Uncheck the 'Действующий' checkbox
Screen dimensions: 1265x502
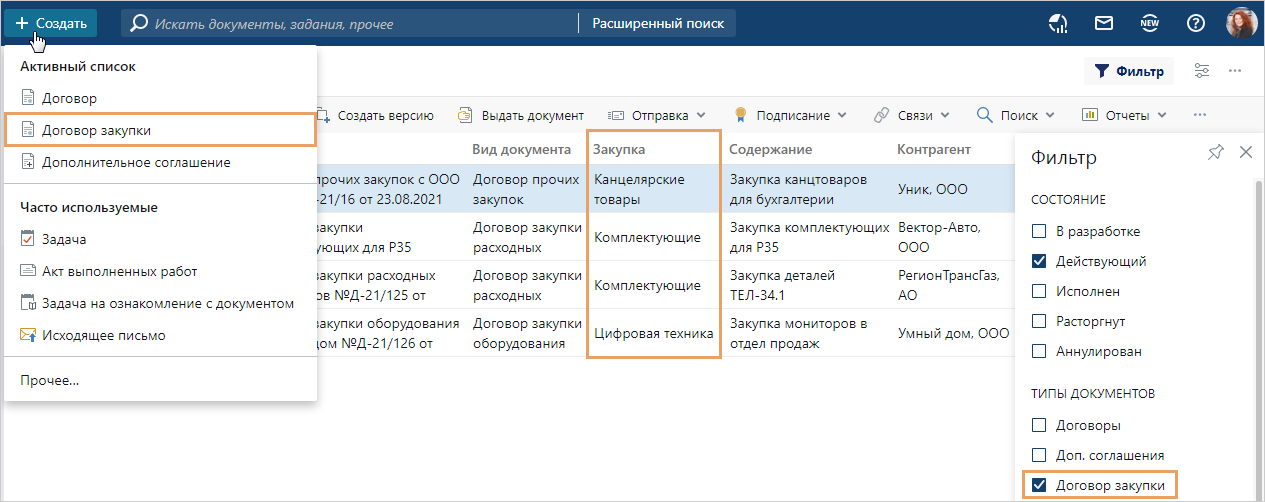1039,261
